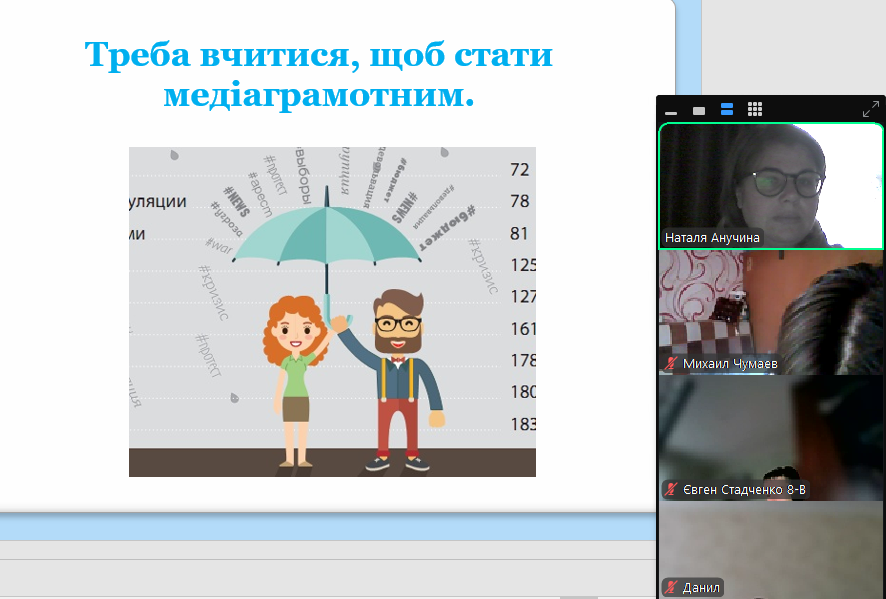
Task: Click the slide title "Треба вчитися, щоб стати медіаграмотним"
Action: pos(319,75)
